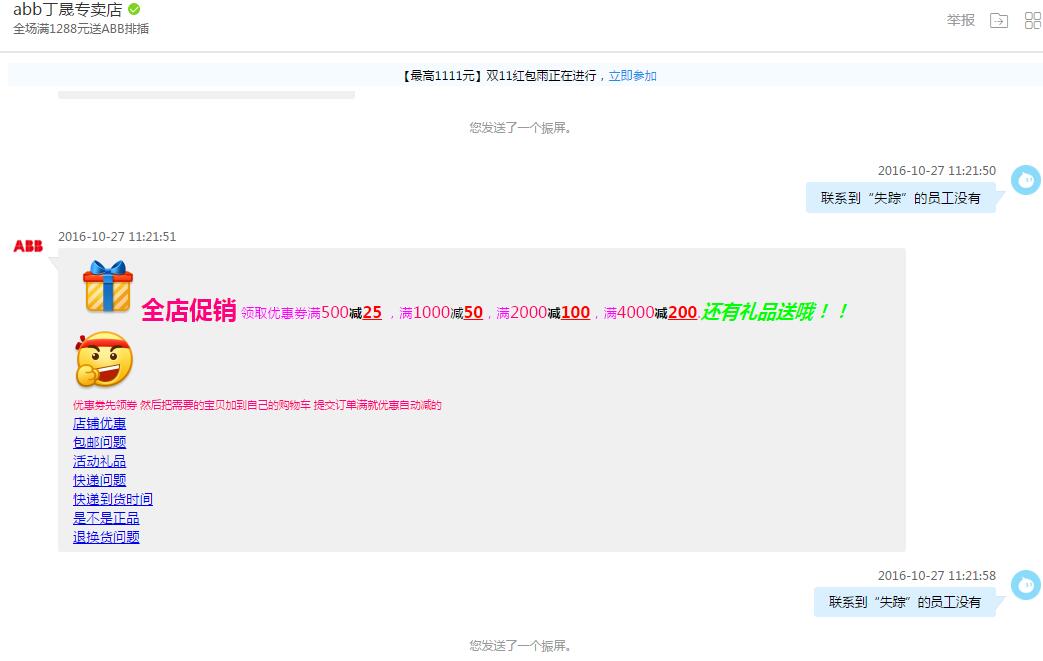Open the grid apps icon in header

[1033, 21]
